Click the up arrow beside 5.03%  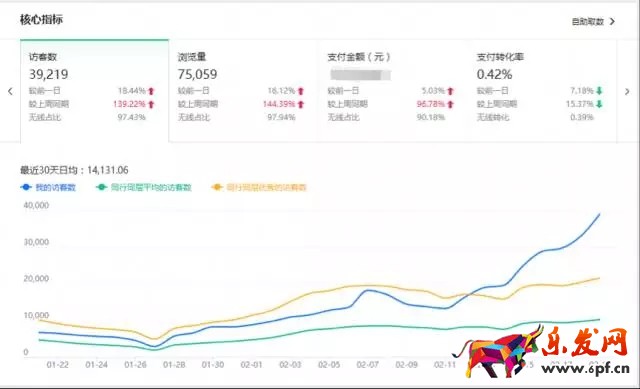(x=450, y=91)
